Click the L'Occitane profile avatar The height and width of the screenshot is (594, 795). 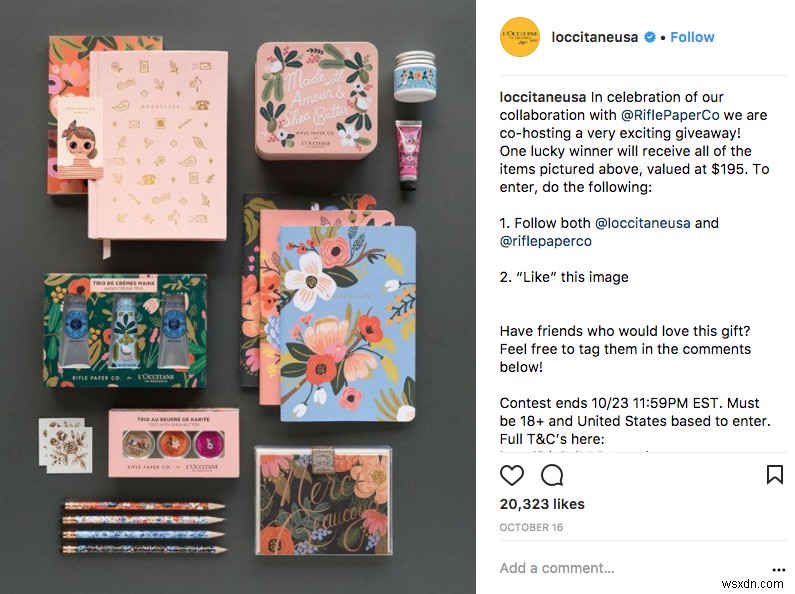tap(520, 37)
